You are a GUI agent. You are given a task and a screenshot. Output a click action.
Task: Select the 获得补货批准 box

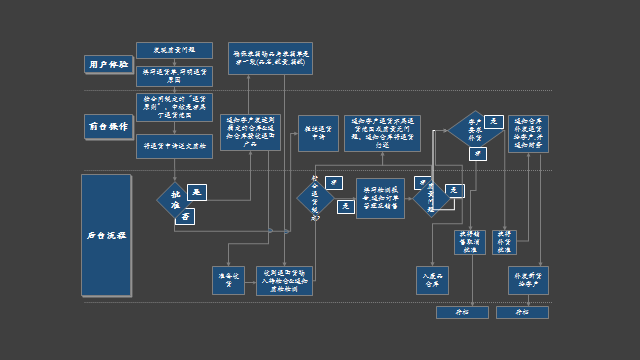point(504,242)
